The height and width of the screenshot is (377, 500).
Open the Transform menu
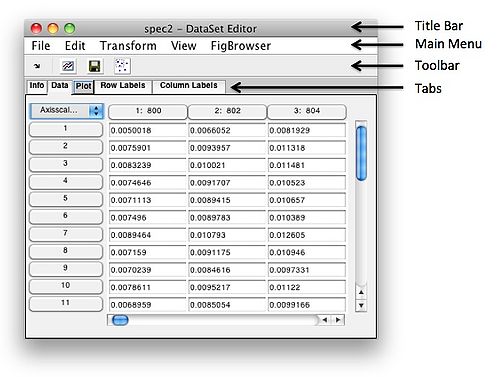click(128, 46)
